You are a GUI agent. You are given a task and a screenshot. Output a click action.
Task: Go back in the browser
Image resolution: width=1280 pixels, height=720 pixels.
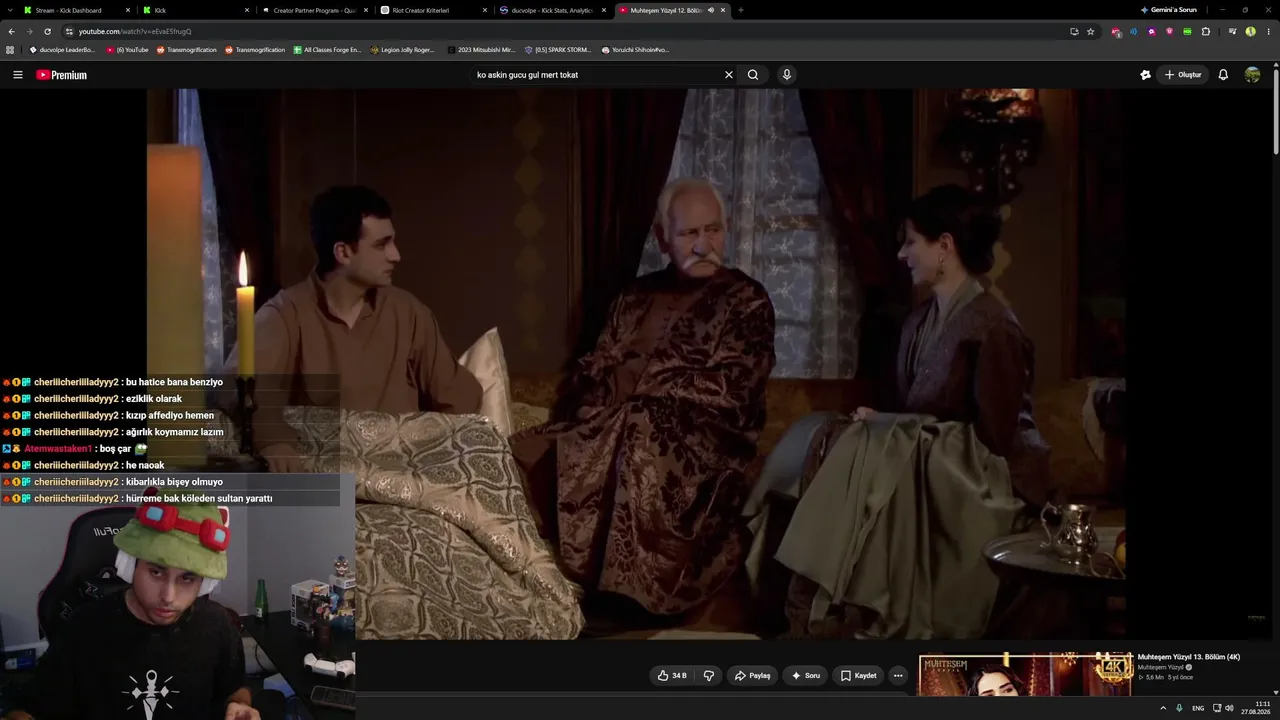tap(11, 31)
